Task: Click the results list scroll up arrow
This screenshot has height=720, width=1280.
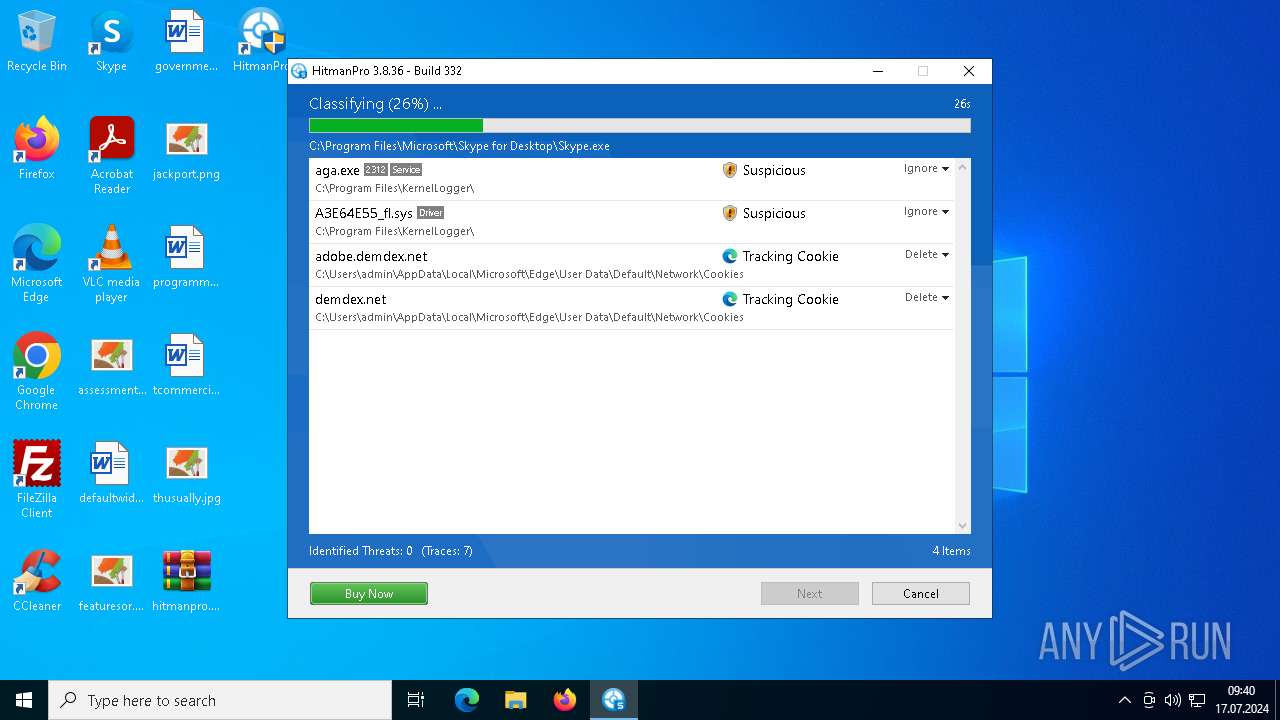Action: tap(962, 168)
